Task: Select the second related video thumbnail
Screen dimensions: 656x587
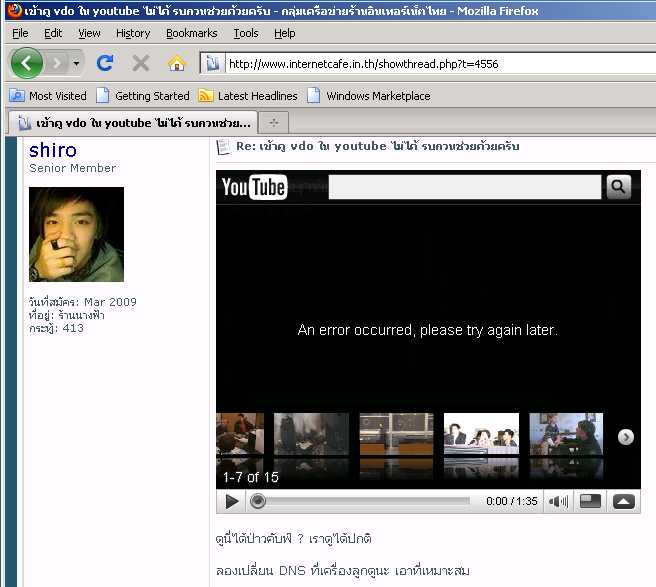Action: tap(311, 434)
